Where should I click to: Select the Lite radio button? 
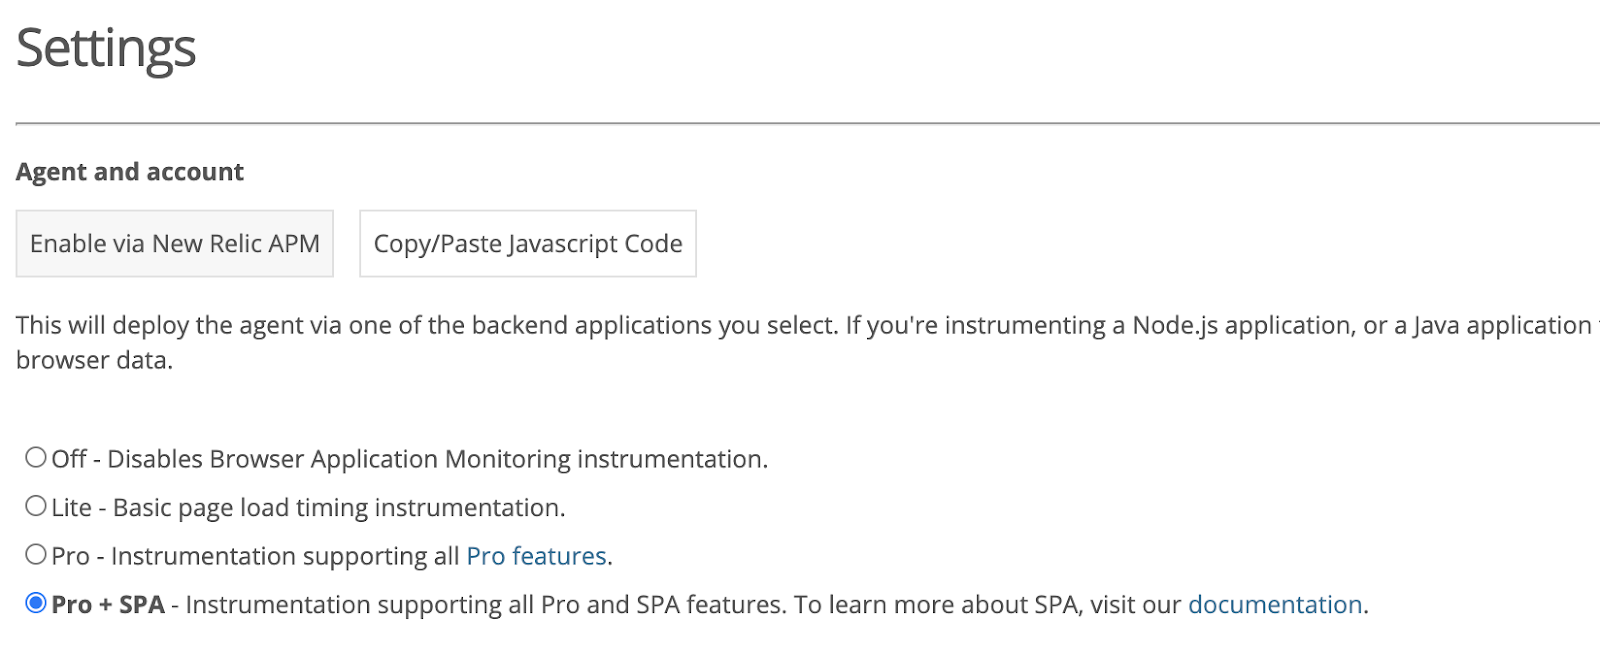pos(36,507)
